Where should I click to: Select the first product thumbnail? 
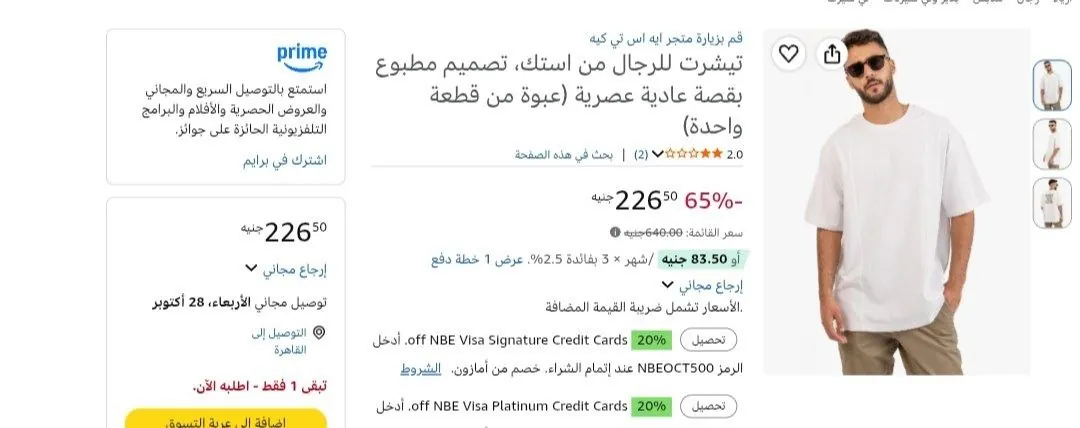(1052, 85)
